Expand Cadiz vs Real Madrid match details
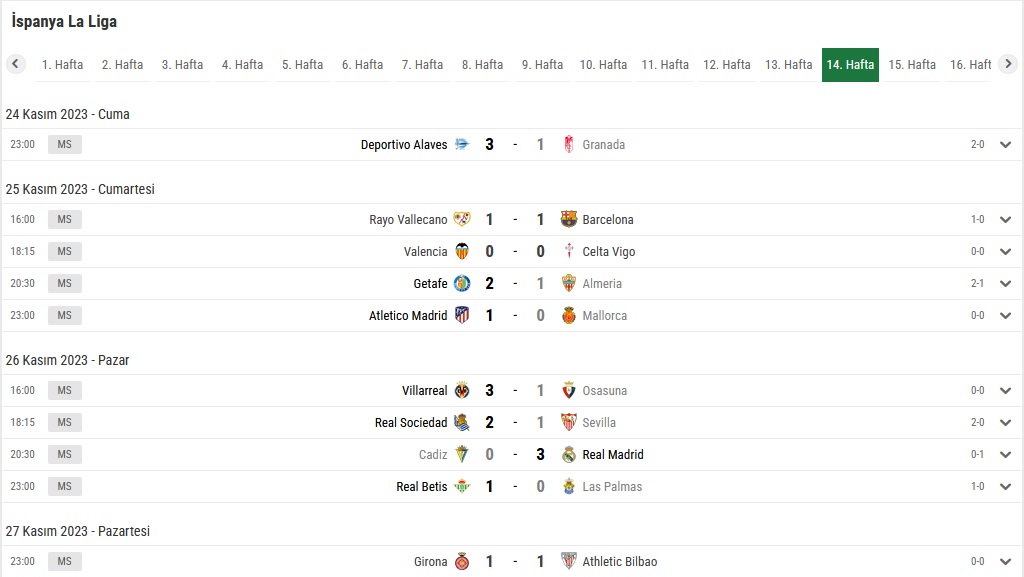This screenshot has height=577, width=1024. click(1005, 454)
